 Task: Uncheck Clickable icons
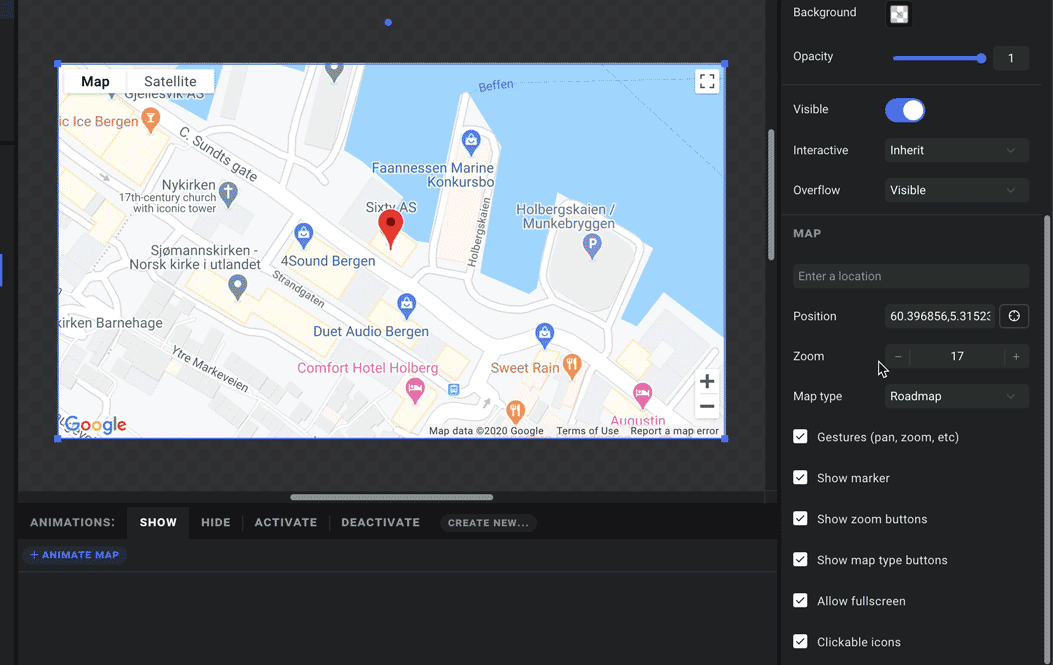coord(800,641)
